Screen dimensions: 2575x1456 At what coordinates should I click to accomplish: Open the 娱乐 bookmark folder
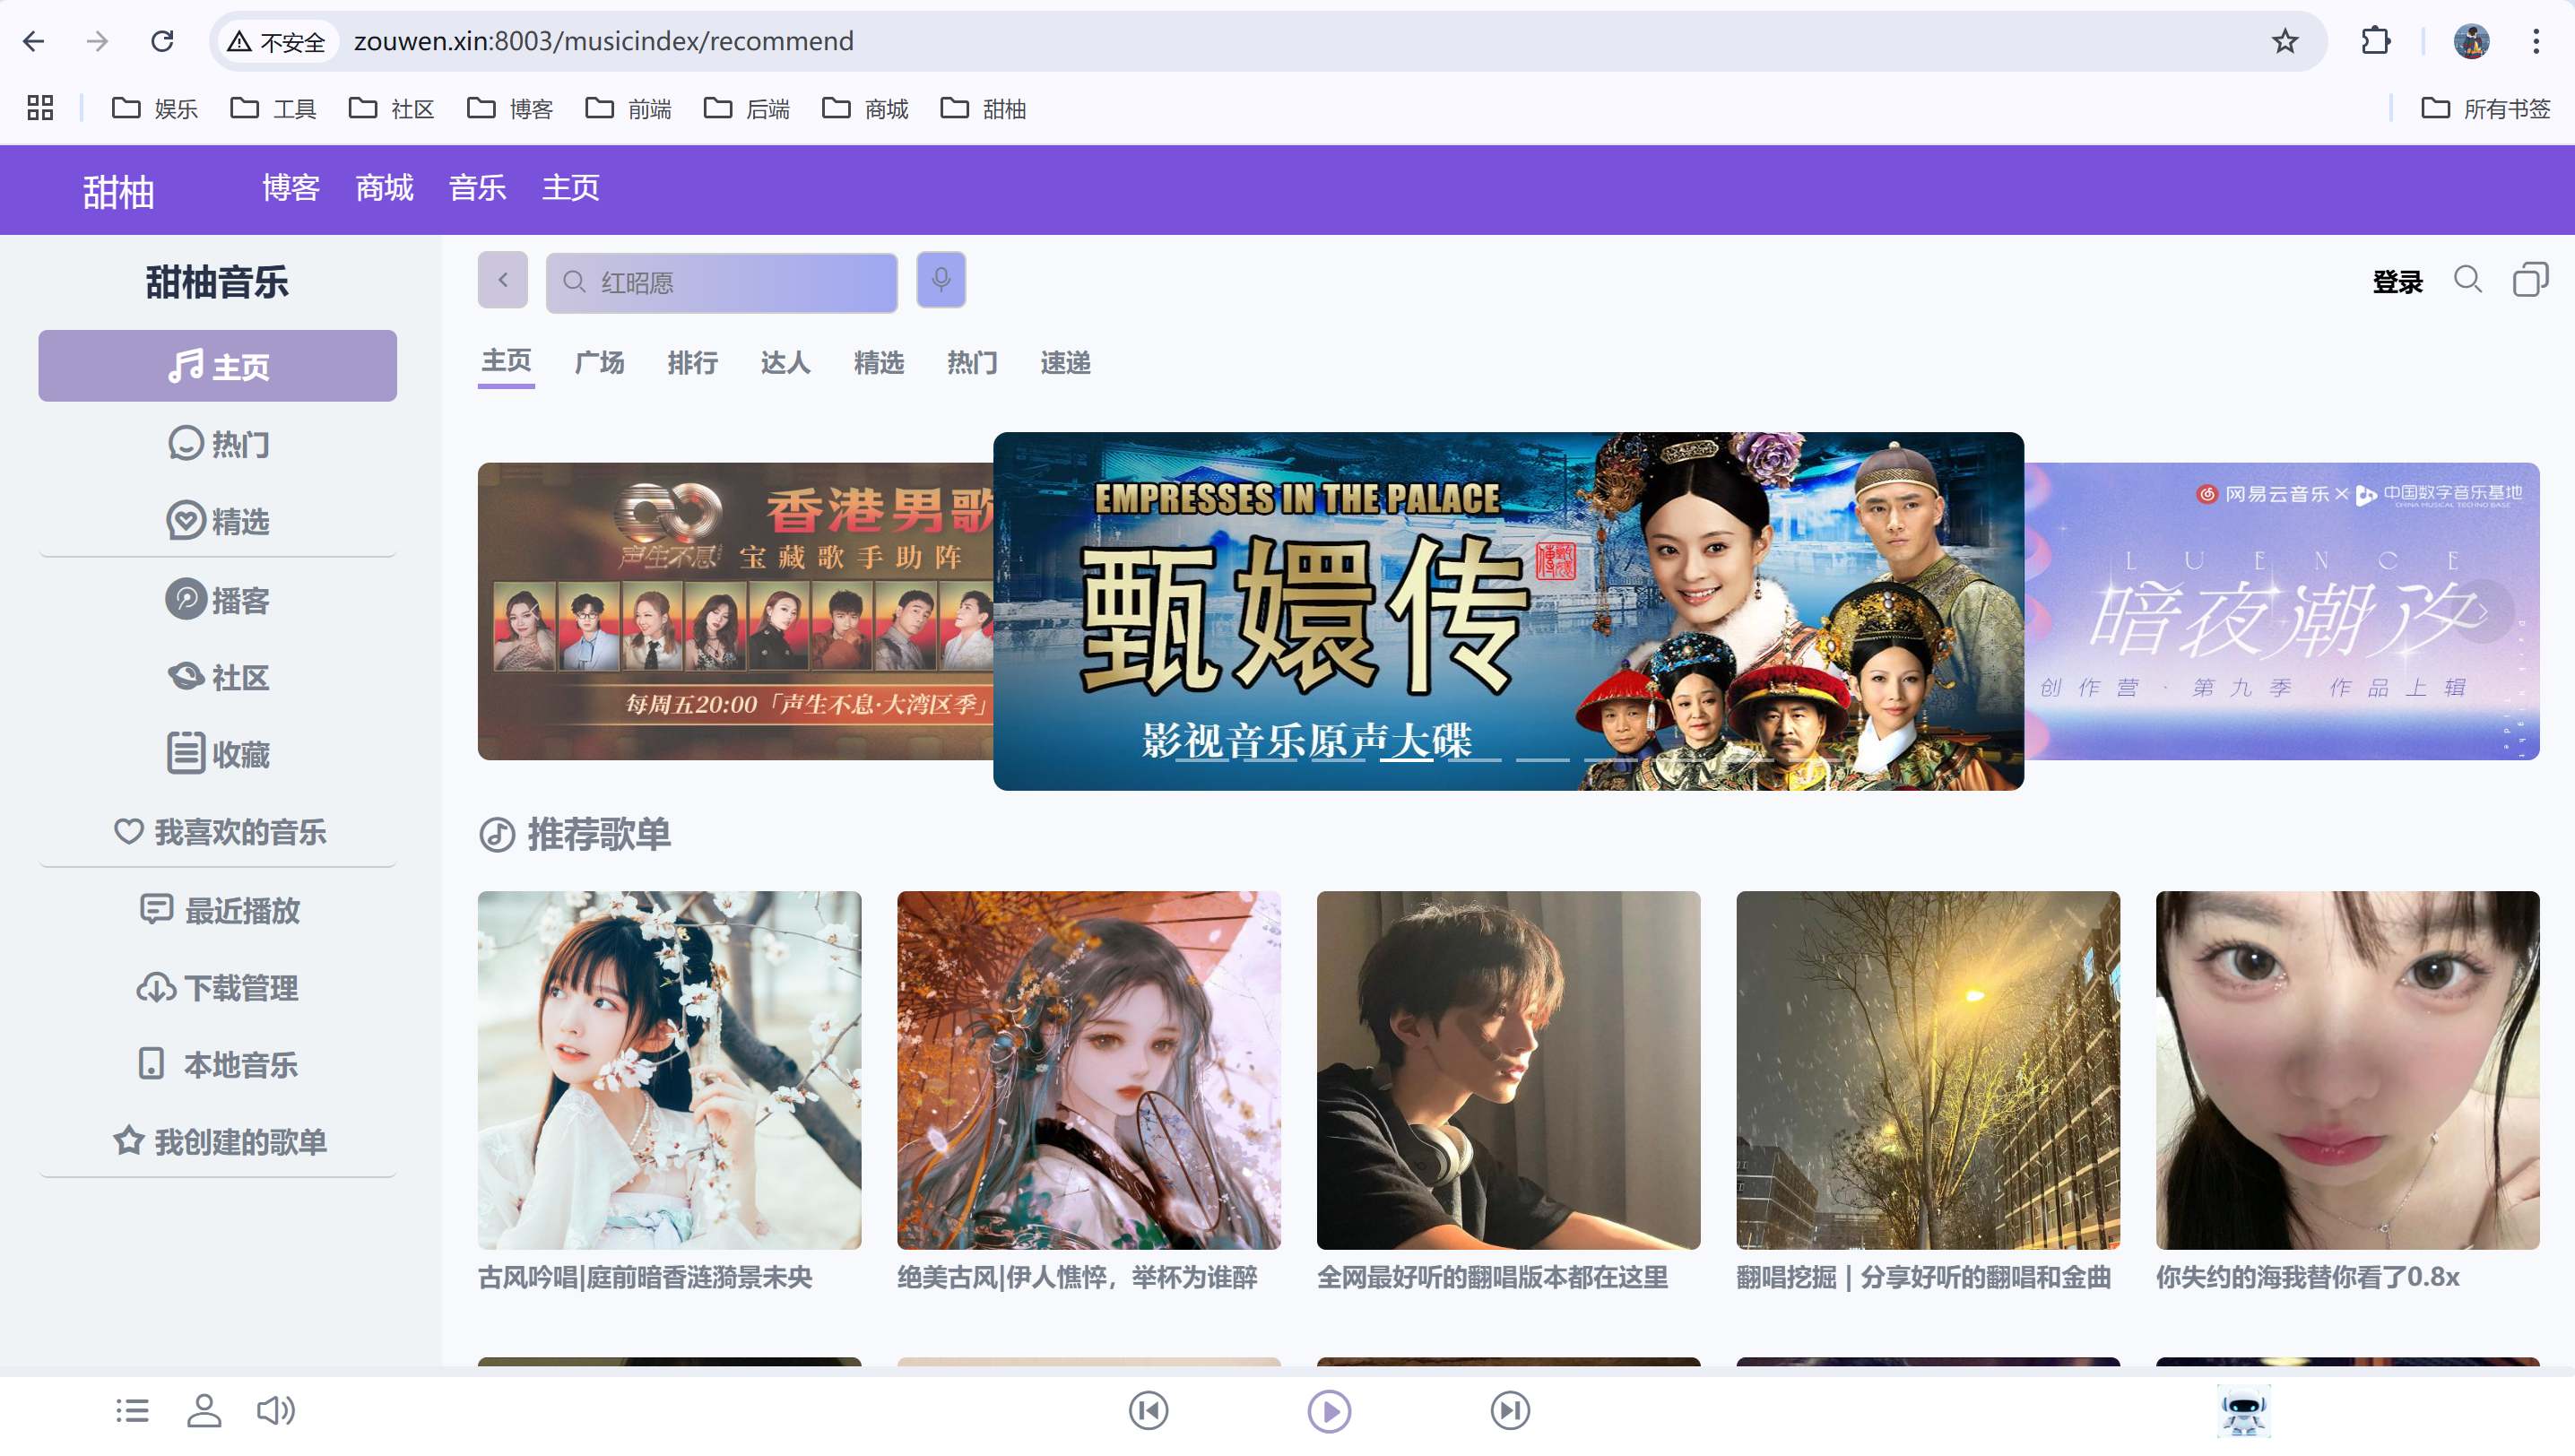[155, 108]
